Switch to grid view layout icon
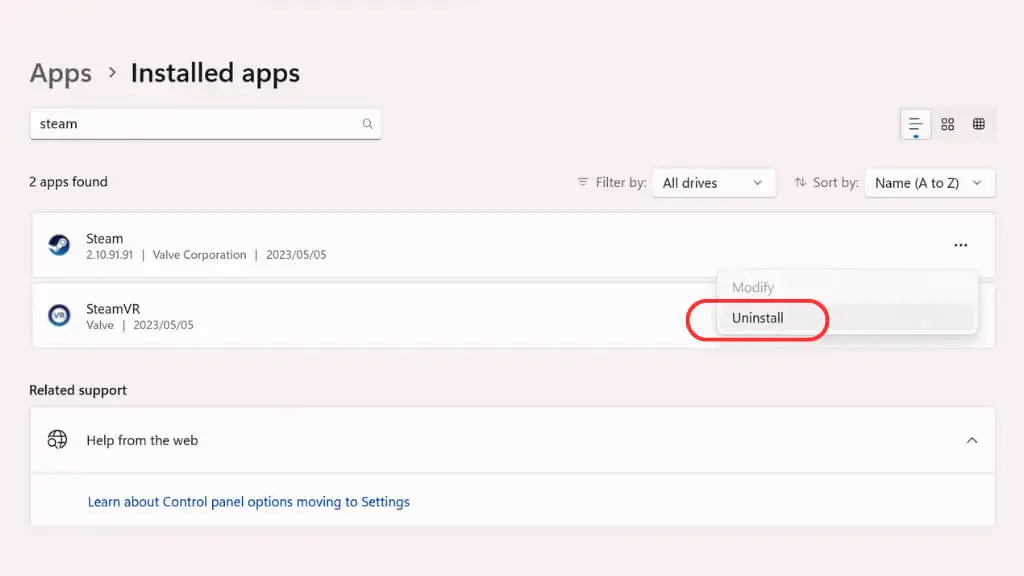The image size is (1024, 576). [948, 124]
